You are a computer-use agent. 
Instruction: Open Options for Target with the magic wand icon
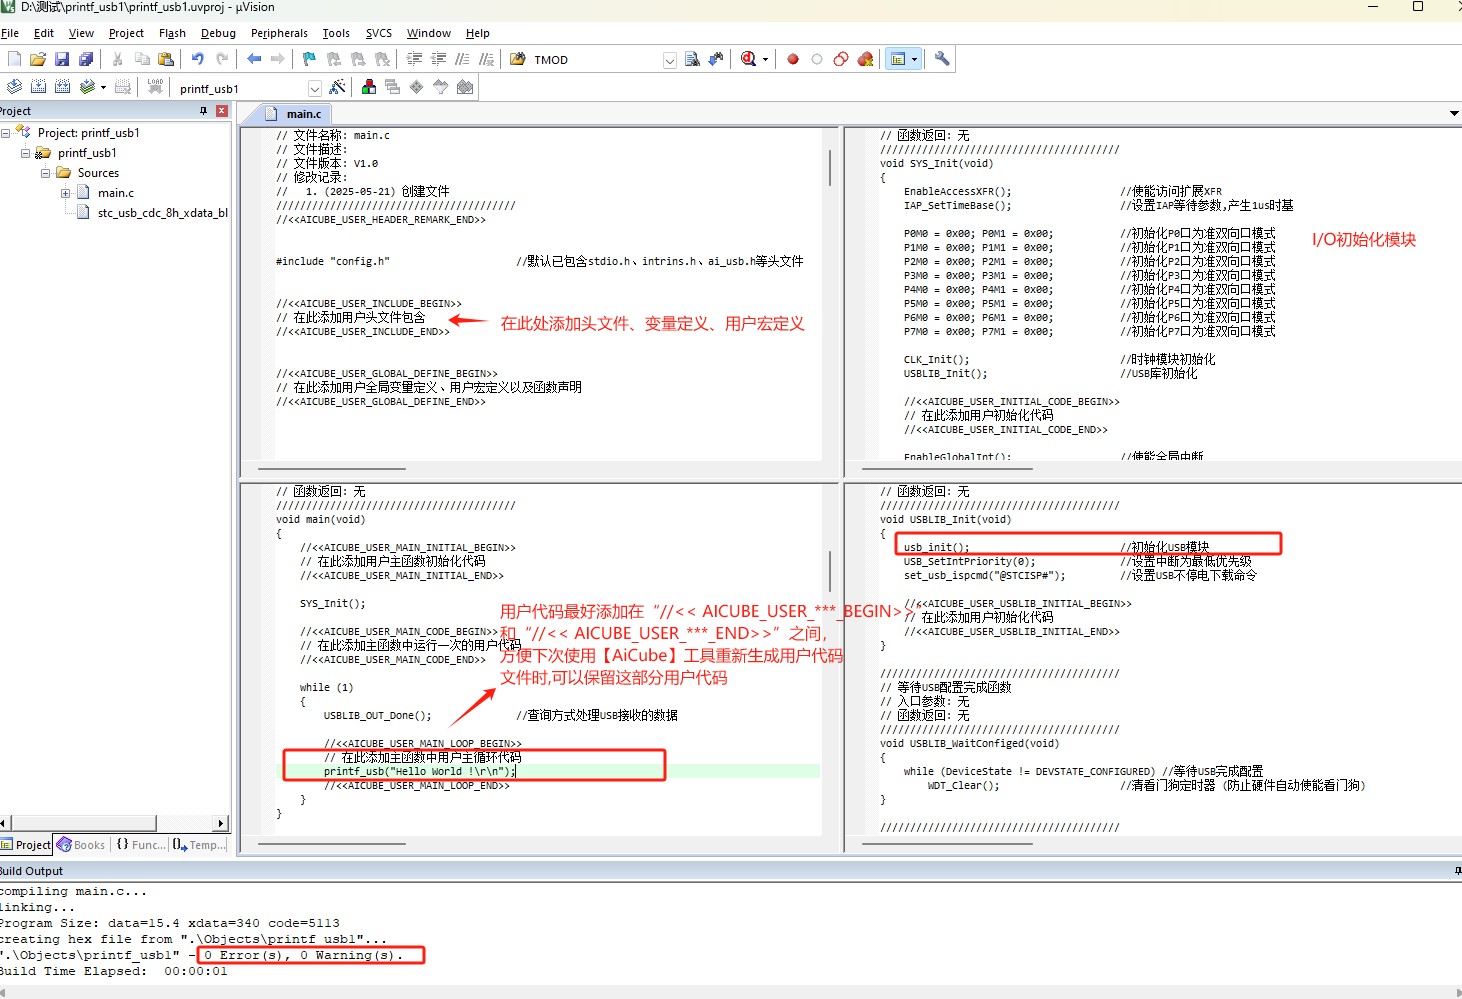[x=337, y=87]
